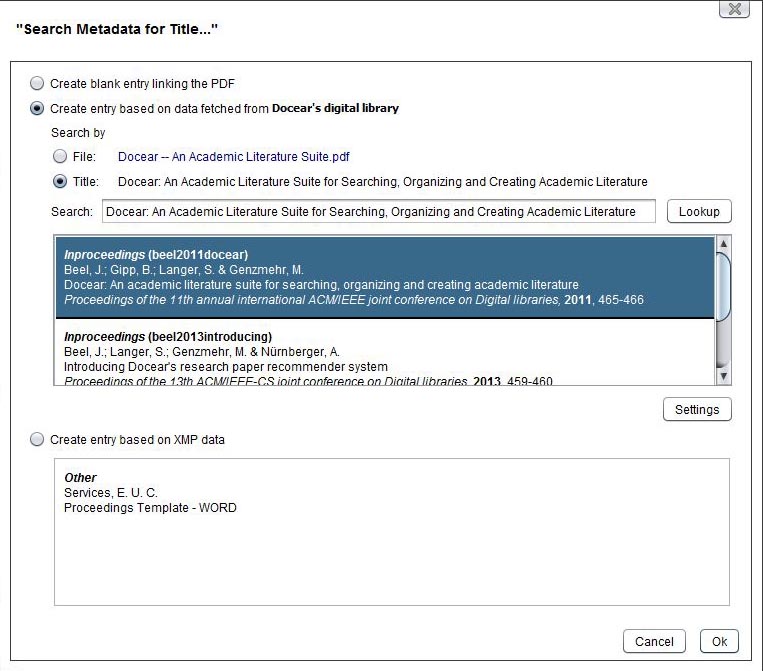Click the title text beside Title radio
This screenshot has width=763, height=671.
(382, 181)
